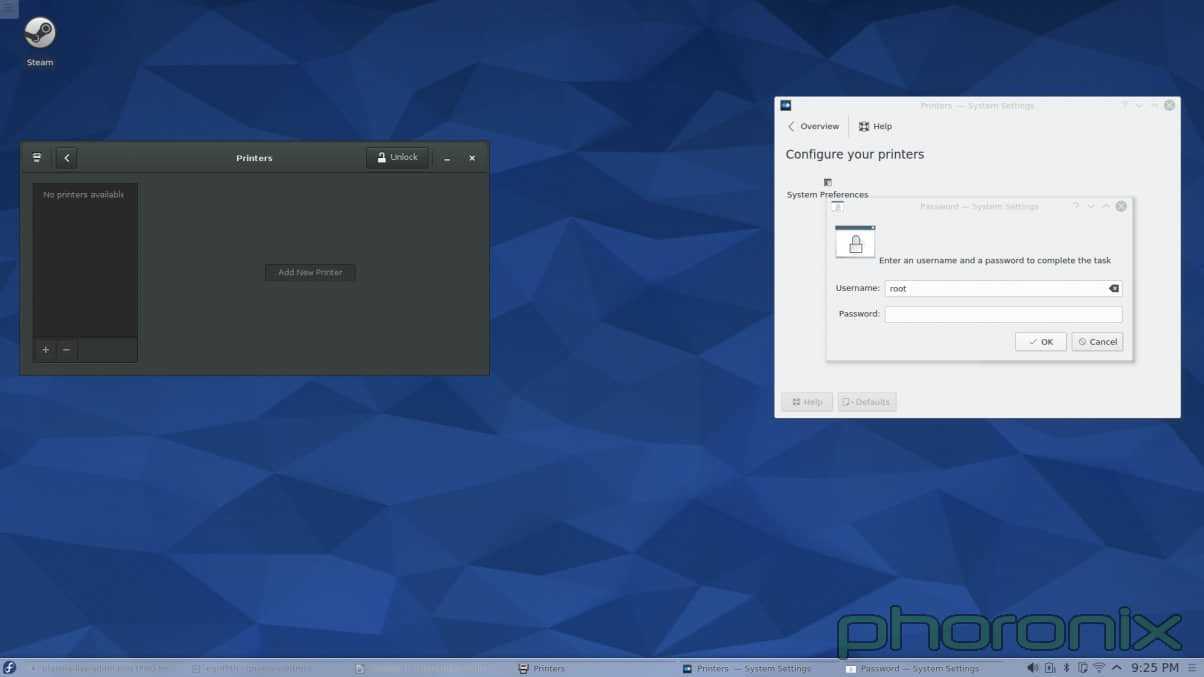Clear the Username field using its clear icon
Screen dimensions: 1204x677
coord(1113,288)
